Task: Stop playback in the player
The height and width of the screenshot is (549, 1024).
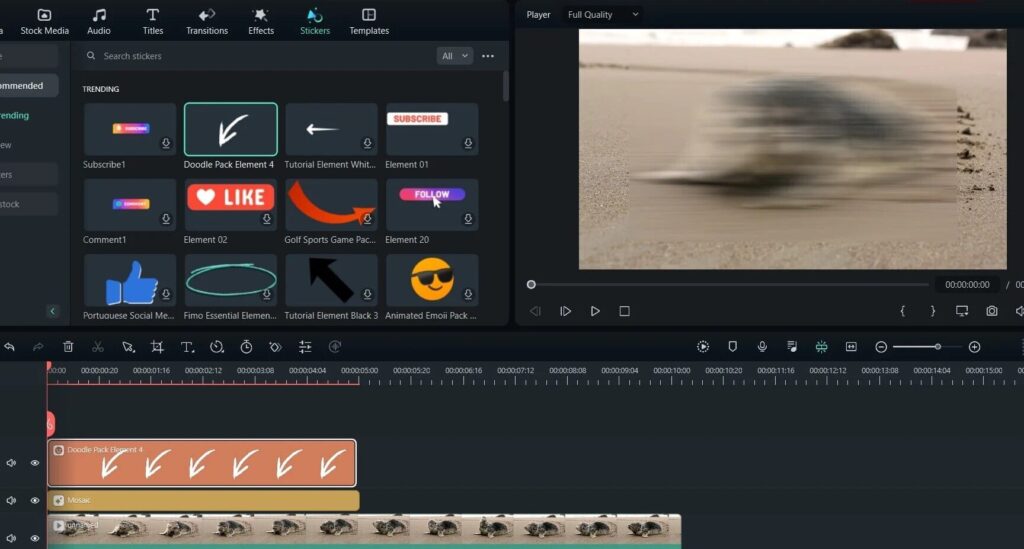Action: (624, 311)
